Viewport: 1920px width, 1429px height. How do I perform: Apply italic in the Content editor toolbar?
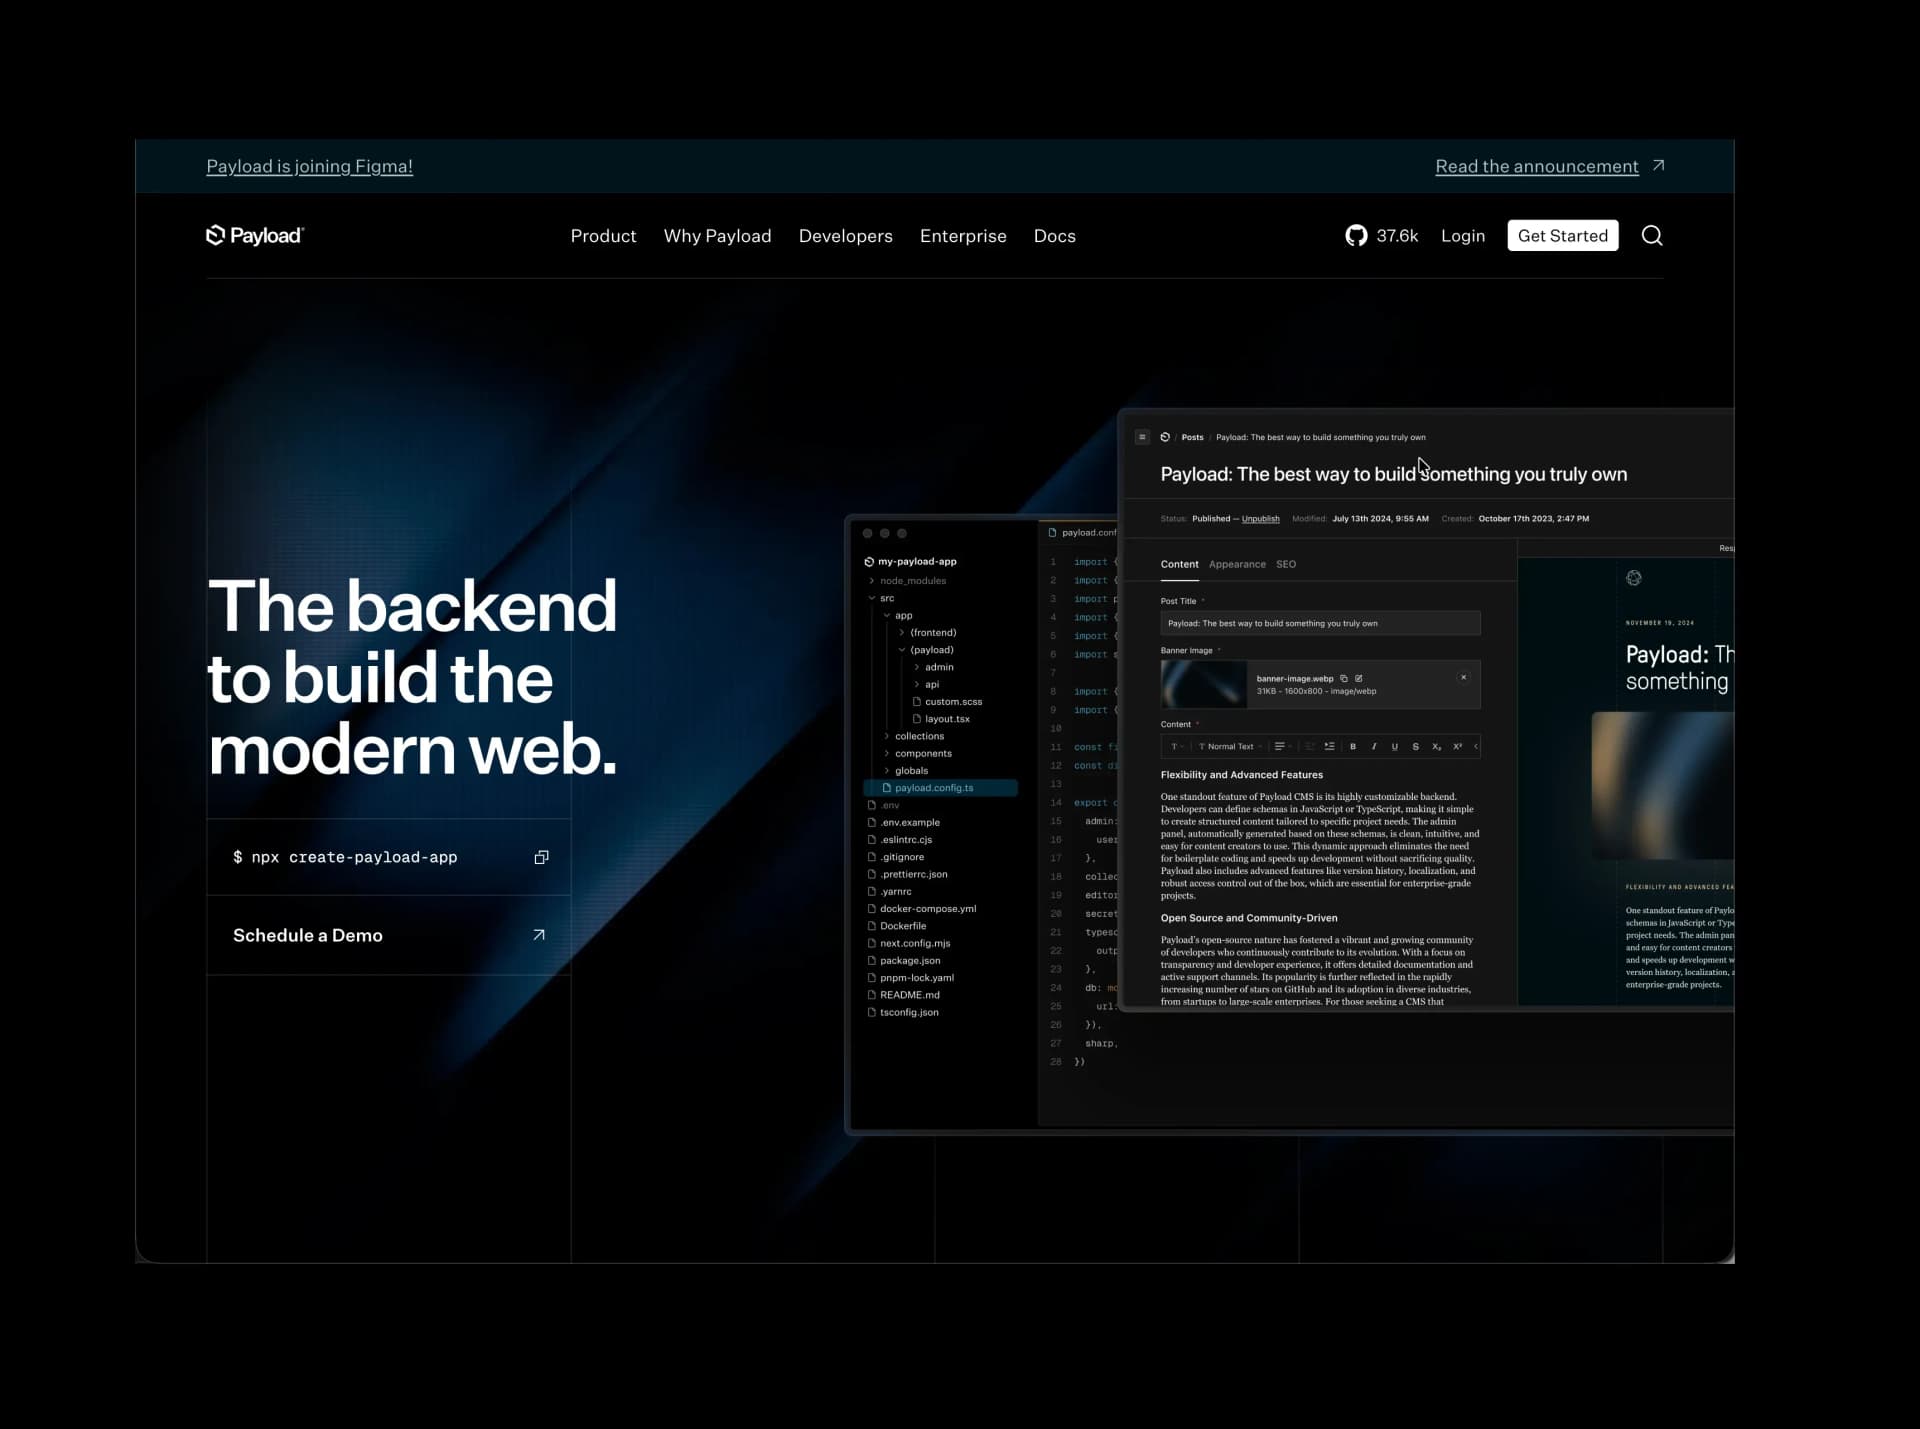1374,746
